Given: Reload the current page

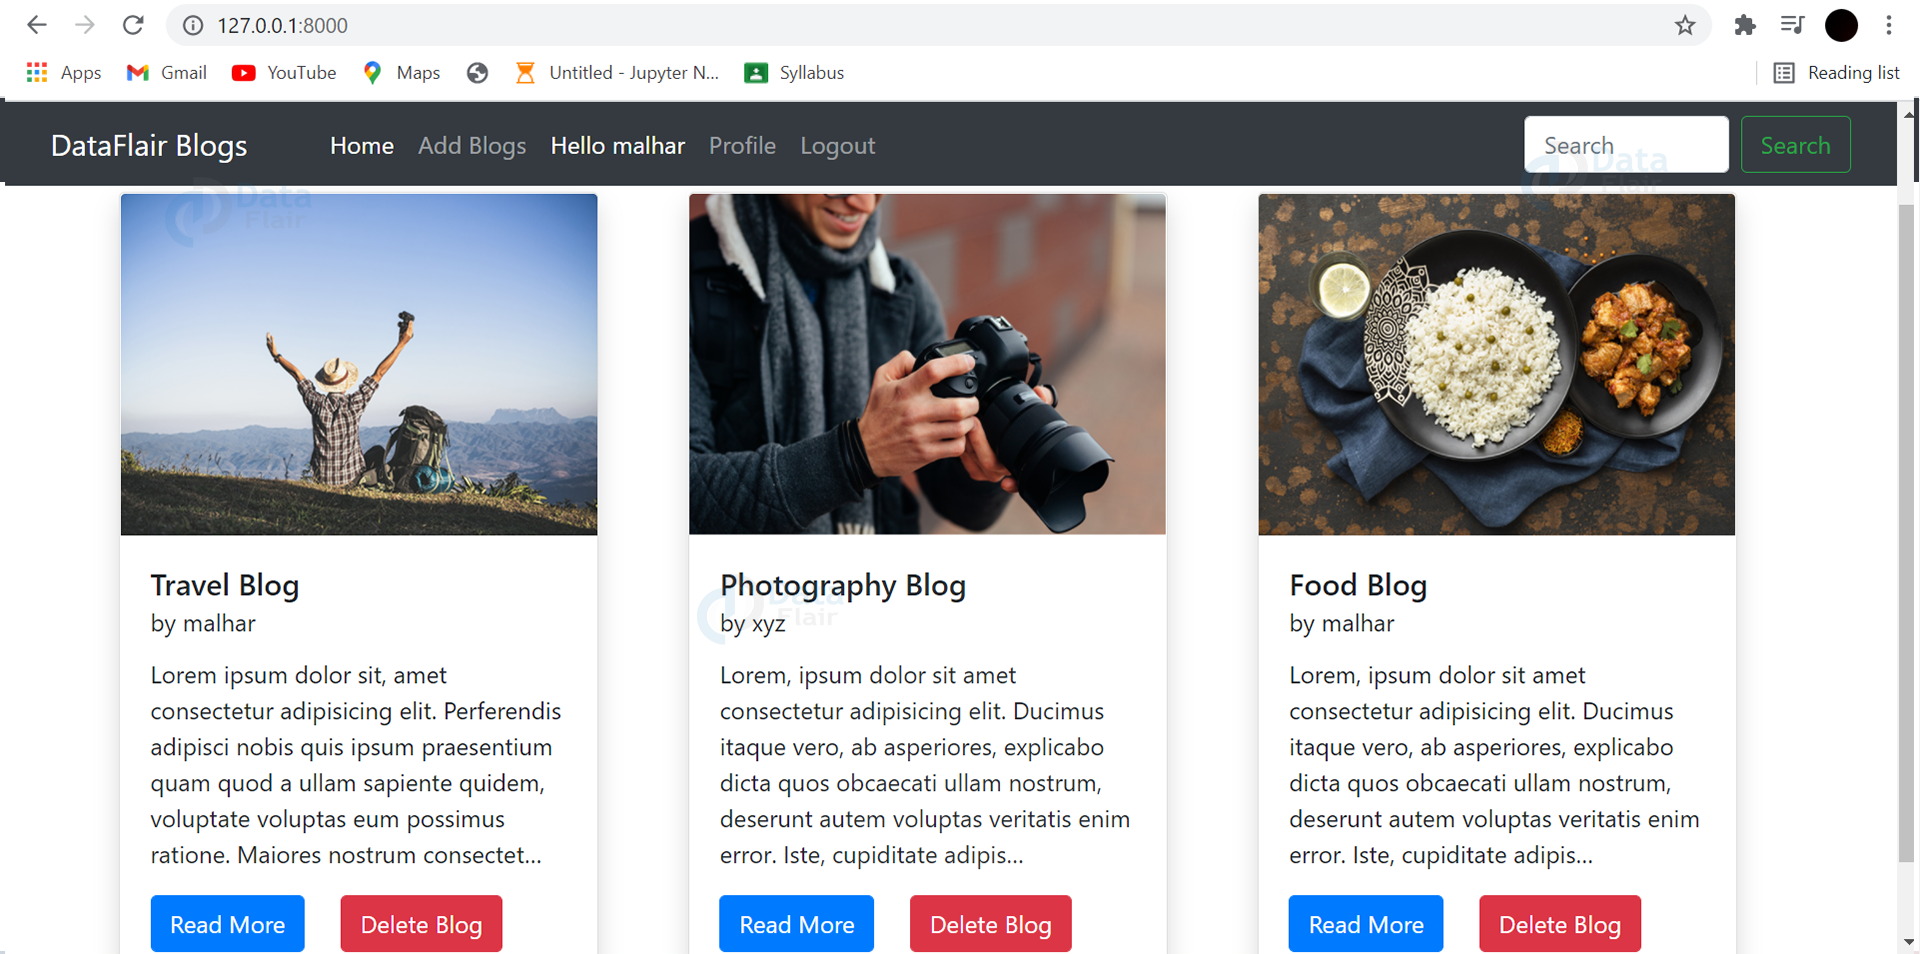Looking at the screenshot, I should [133, 25].
